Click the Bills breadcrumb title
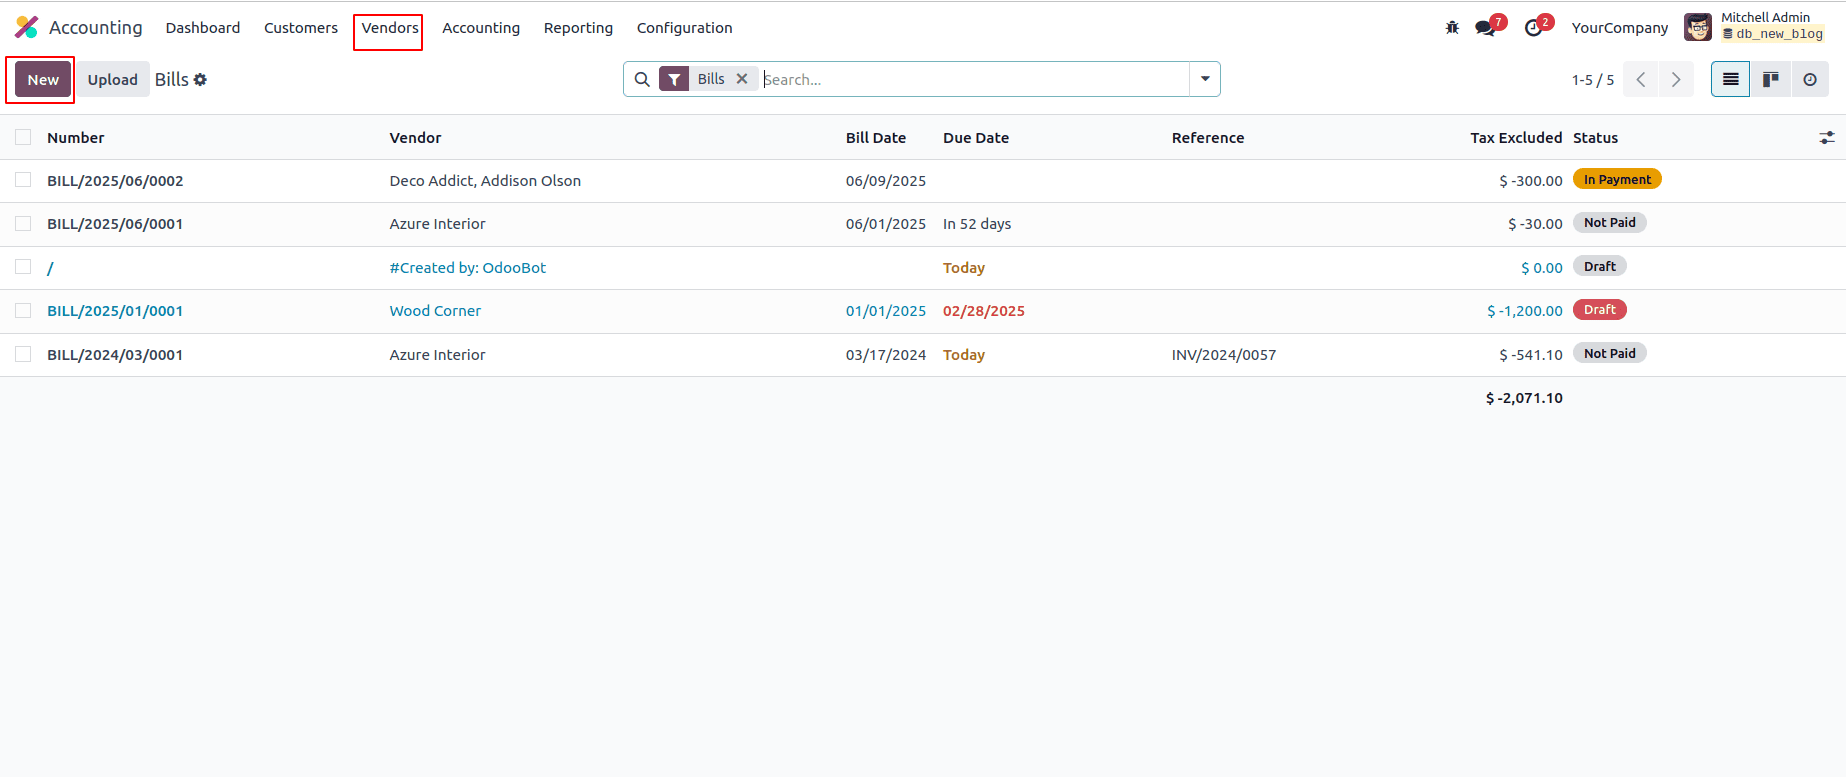Screen dimensions: 1846x777 (x=171, y=80)
